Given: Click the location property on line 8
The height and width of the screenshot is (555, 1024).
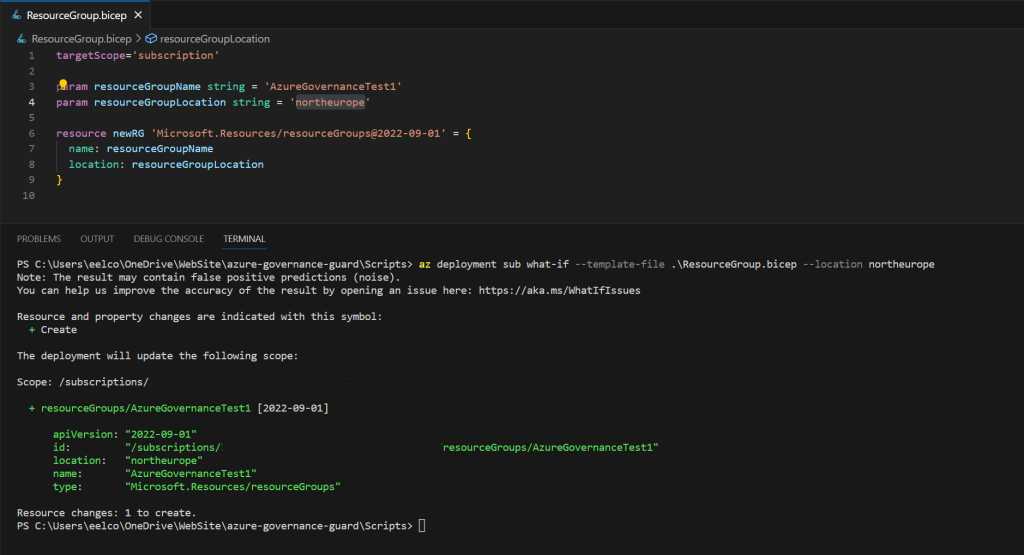Looking at the screenshot, I should click(x=94, y=165).
